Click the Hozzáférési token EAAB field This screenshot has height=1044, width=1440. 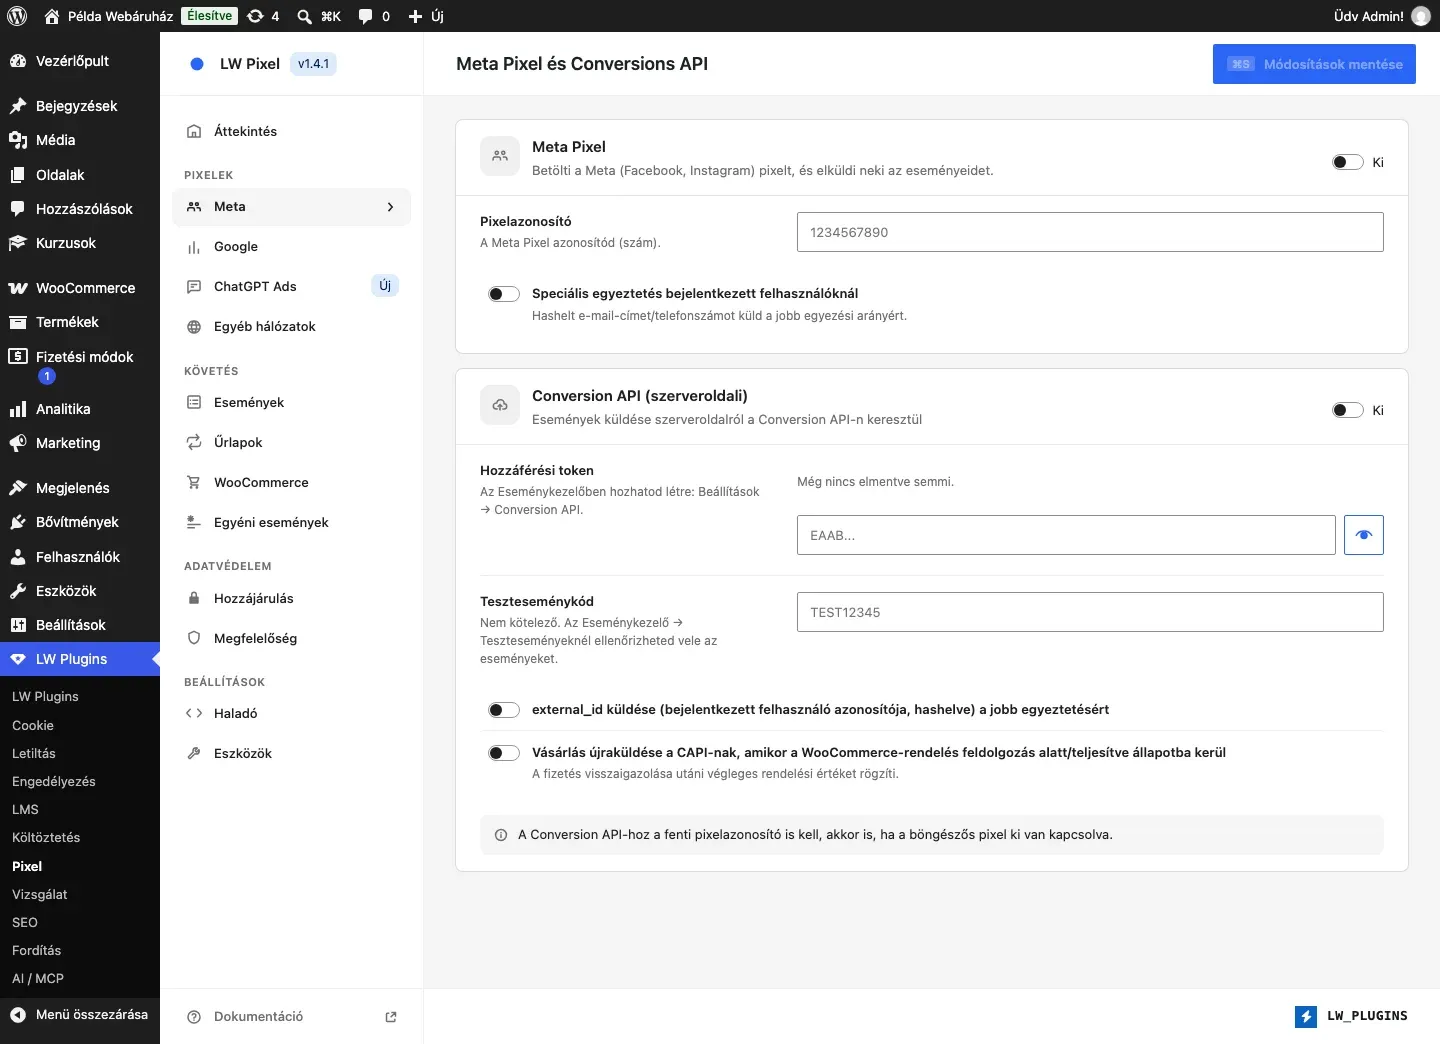point(1066,535)
